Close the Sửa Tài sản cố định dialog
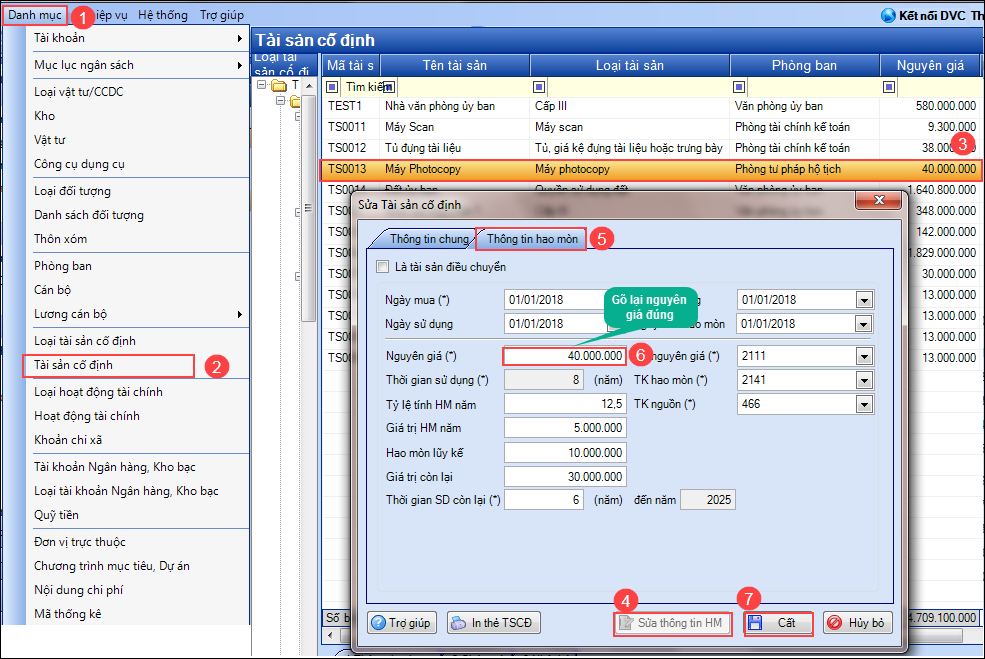 pyautogui.click(x=879, y=200)
